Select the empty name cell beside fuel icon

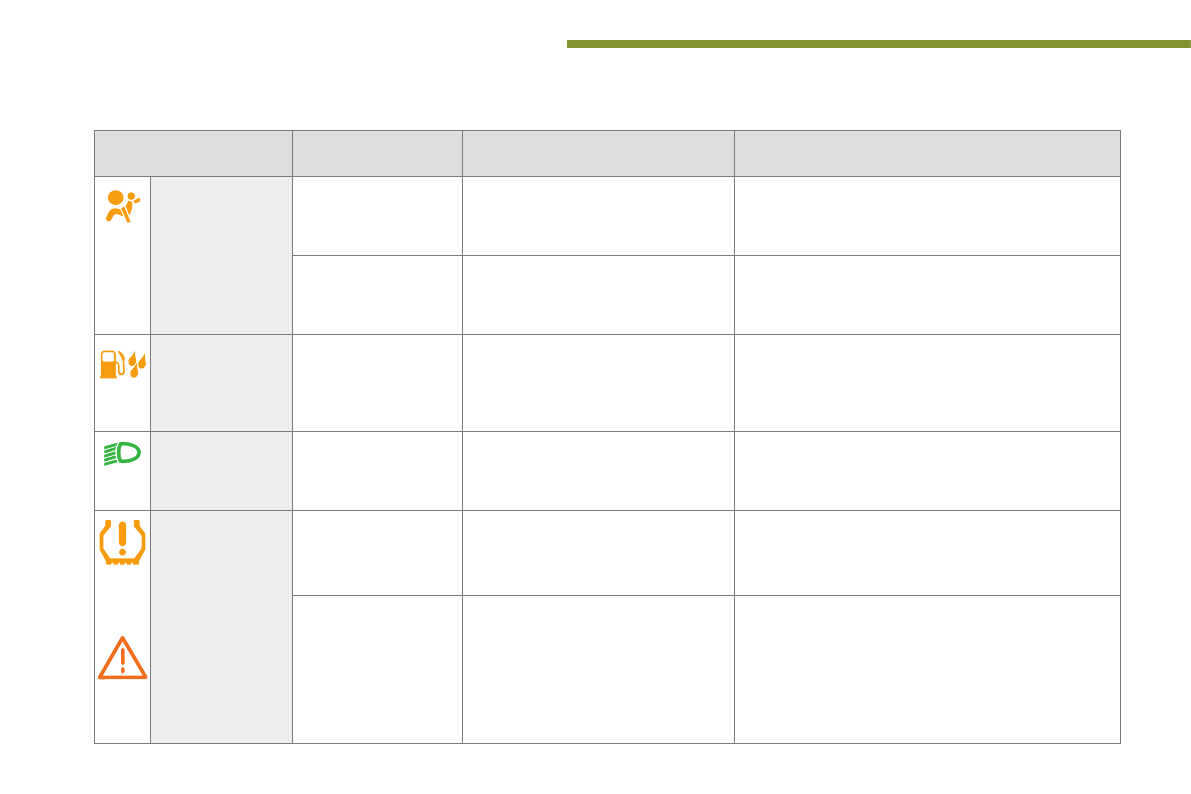point(221,383)
